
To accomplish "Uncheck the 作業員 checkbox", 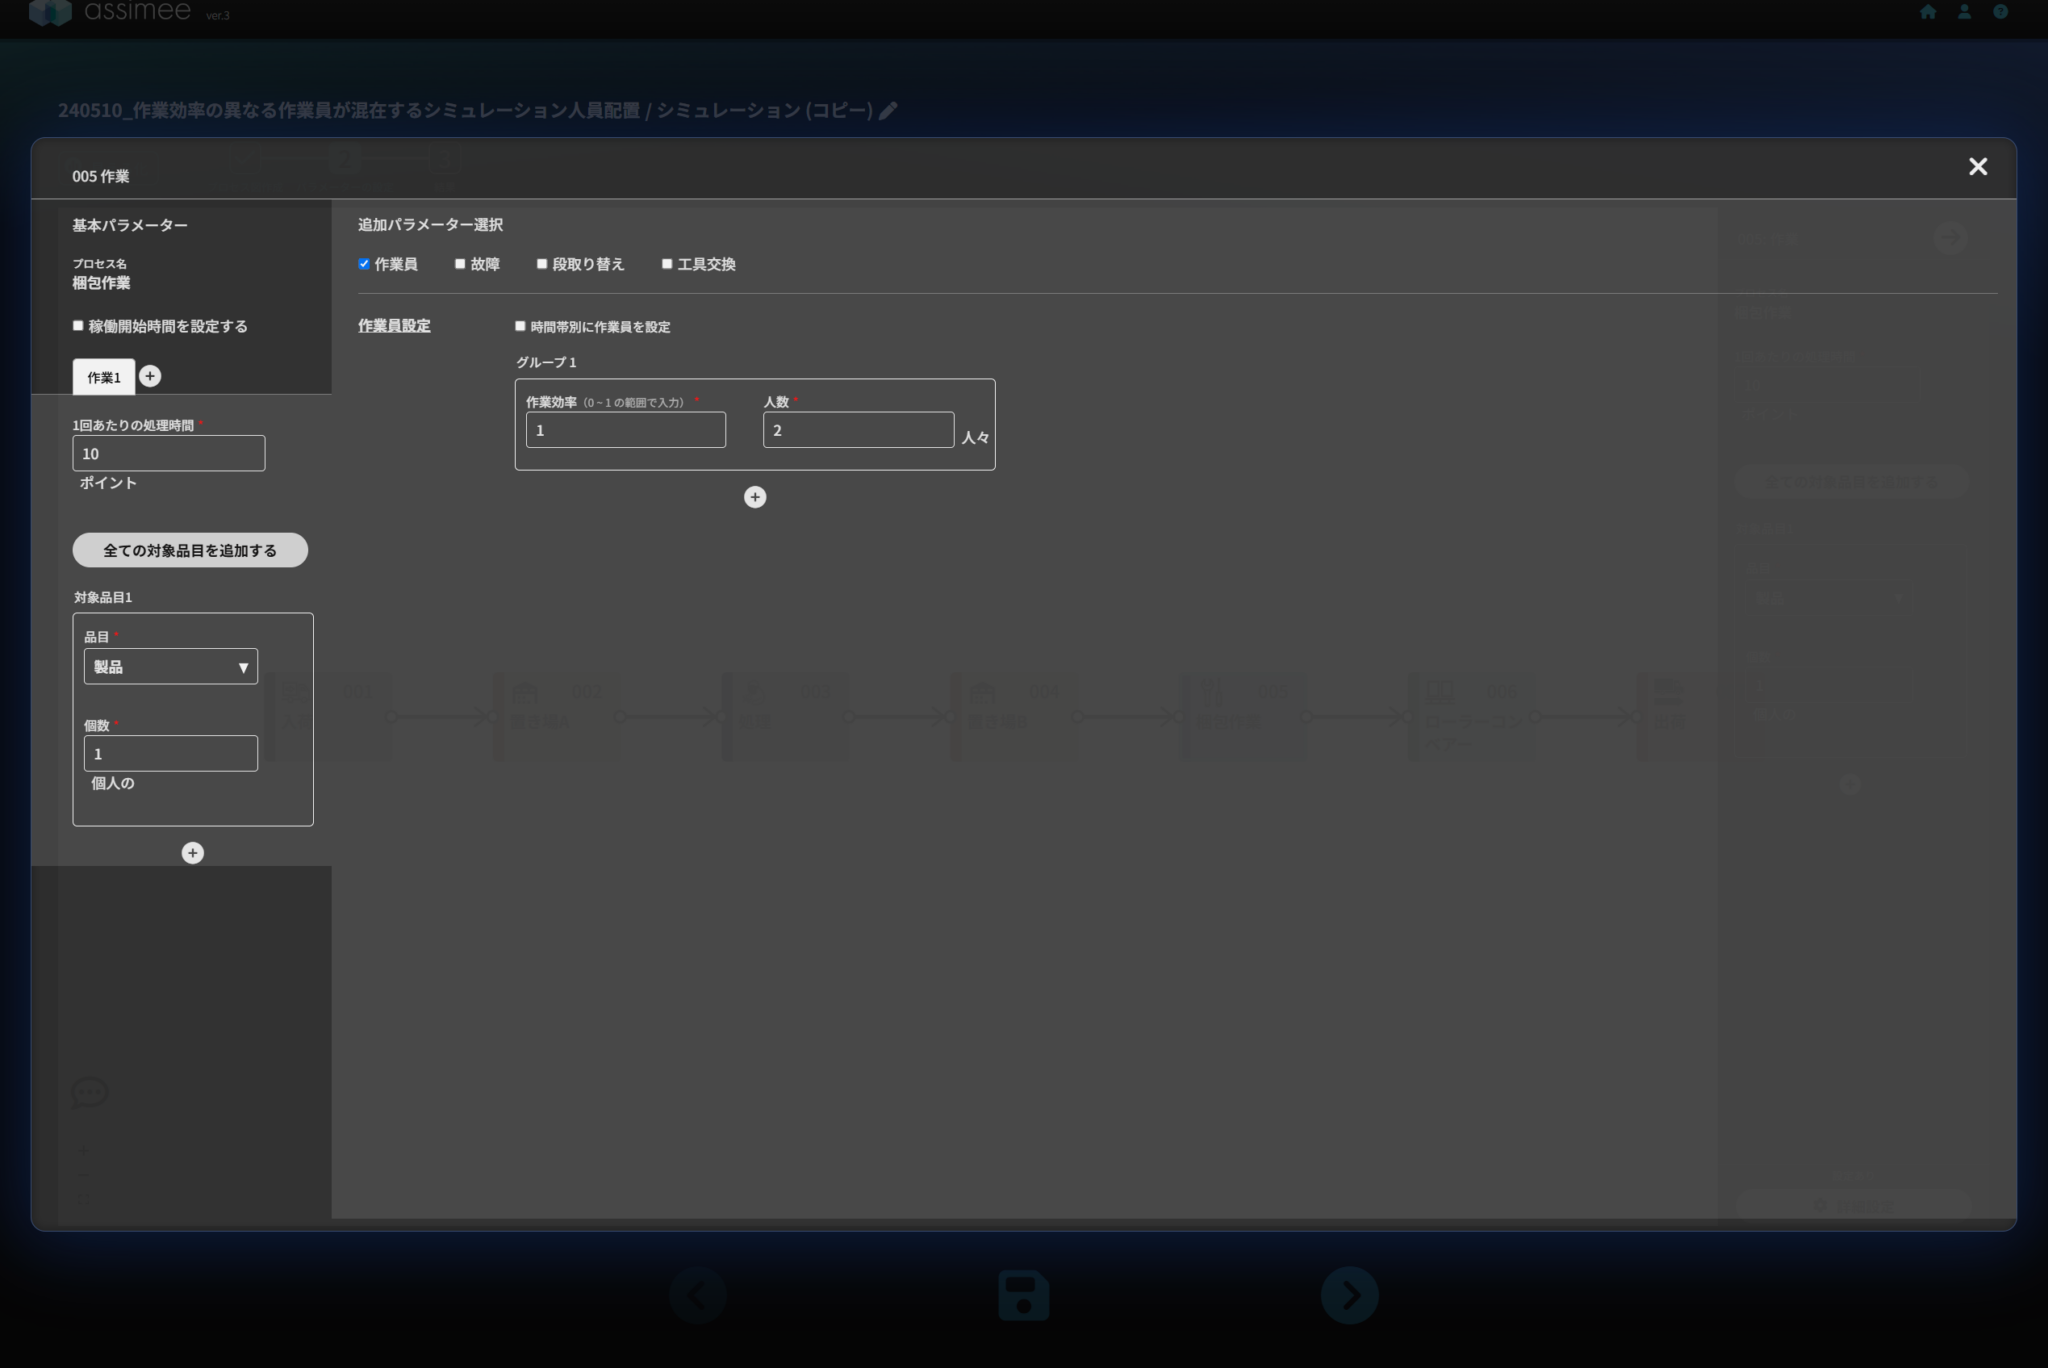I will [364, 264].
